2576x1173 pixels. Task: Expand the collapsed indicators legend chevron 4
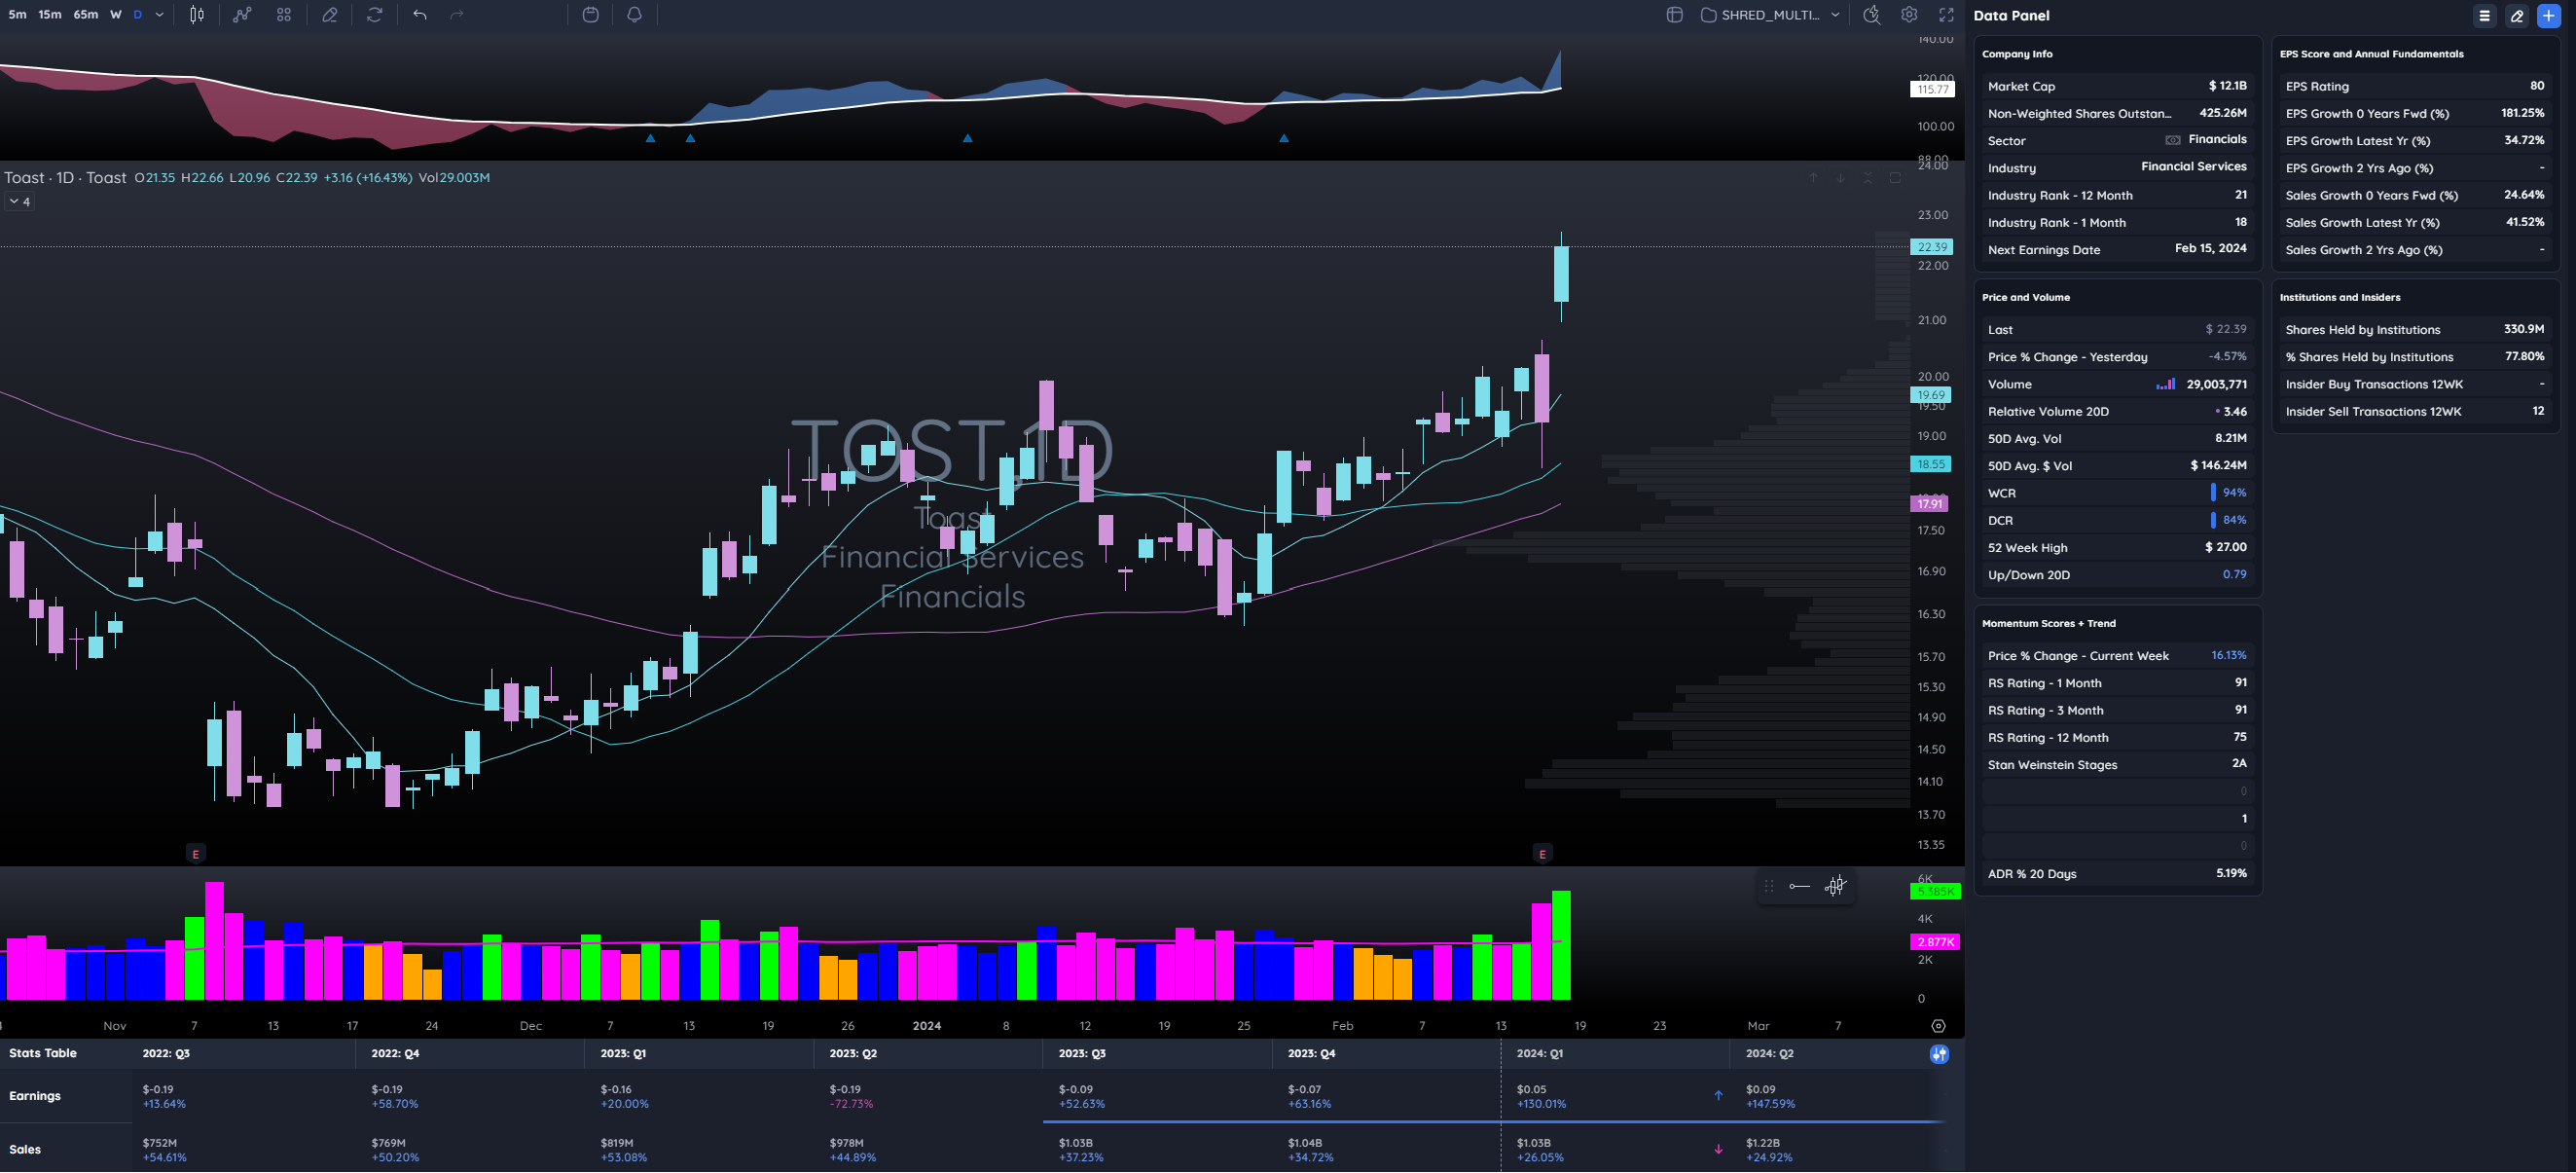pos(20,202)
